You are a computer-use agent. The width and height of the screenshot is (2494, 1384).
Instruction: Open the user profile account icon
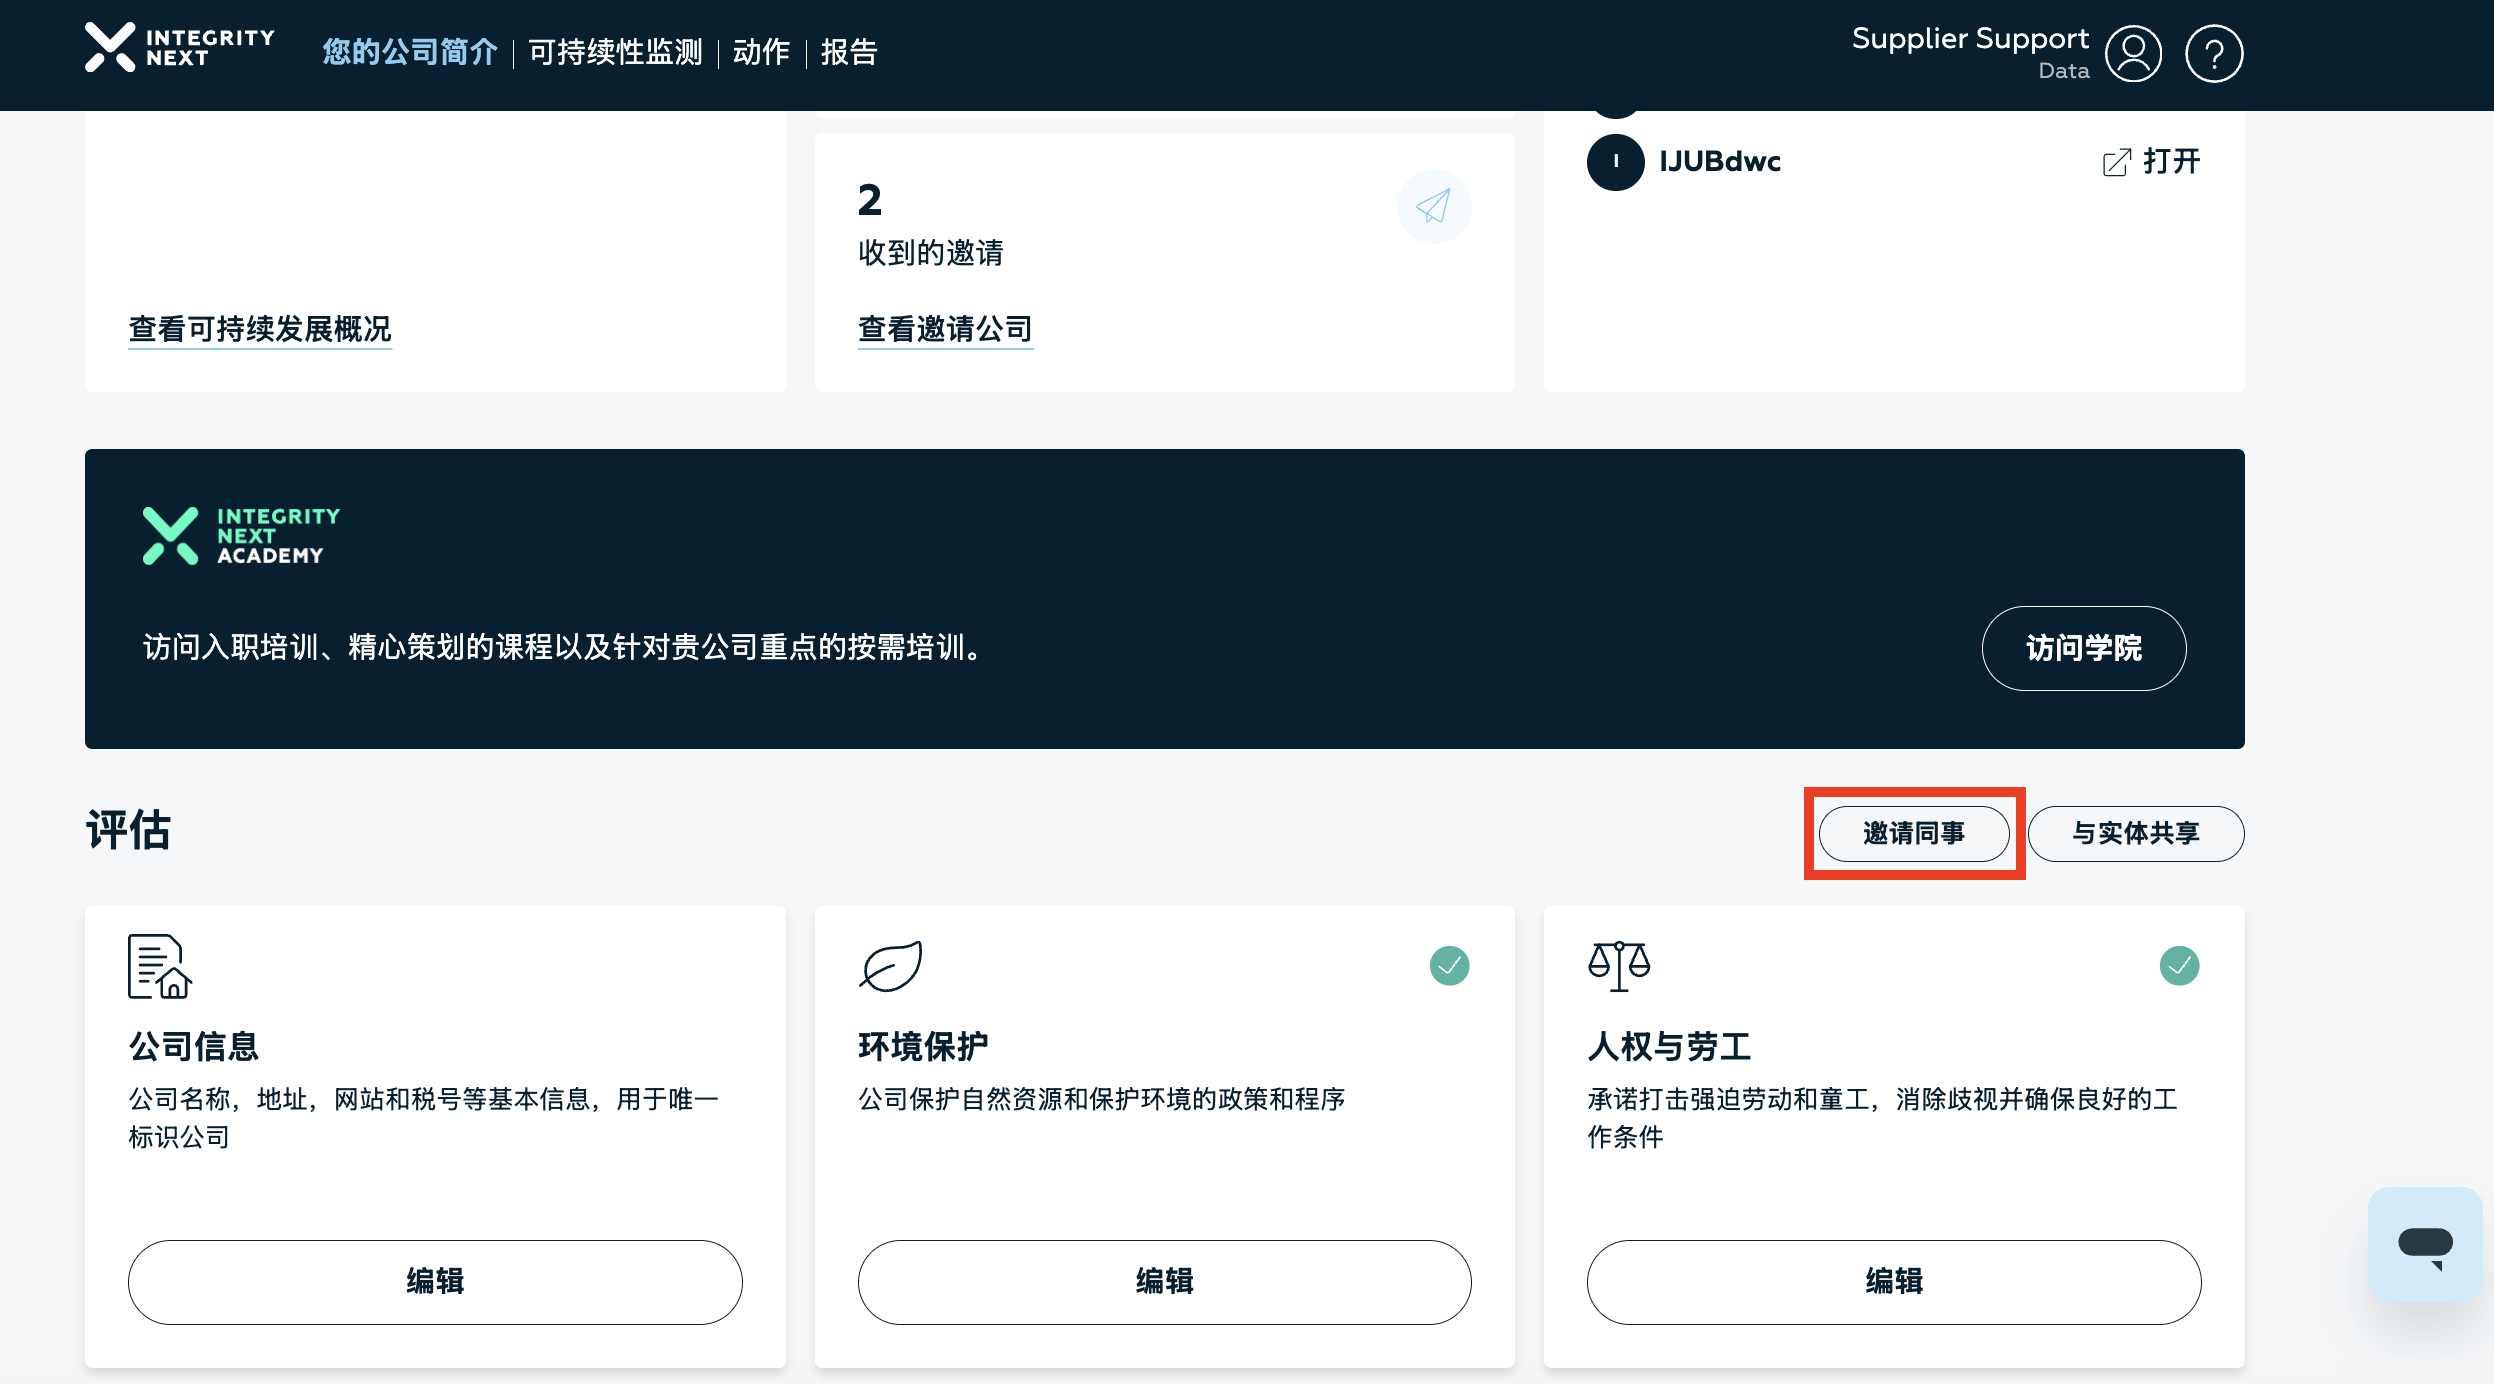tap(2133, 53)
